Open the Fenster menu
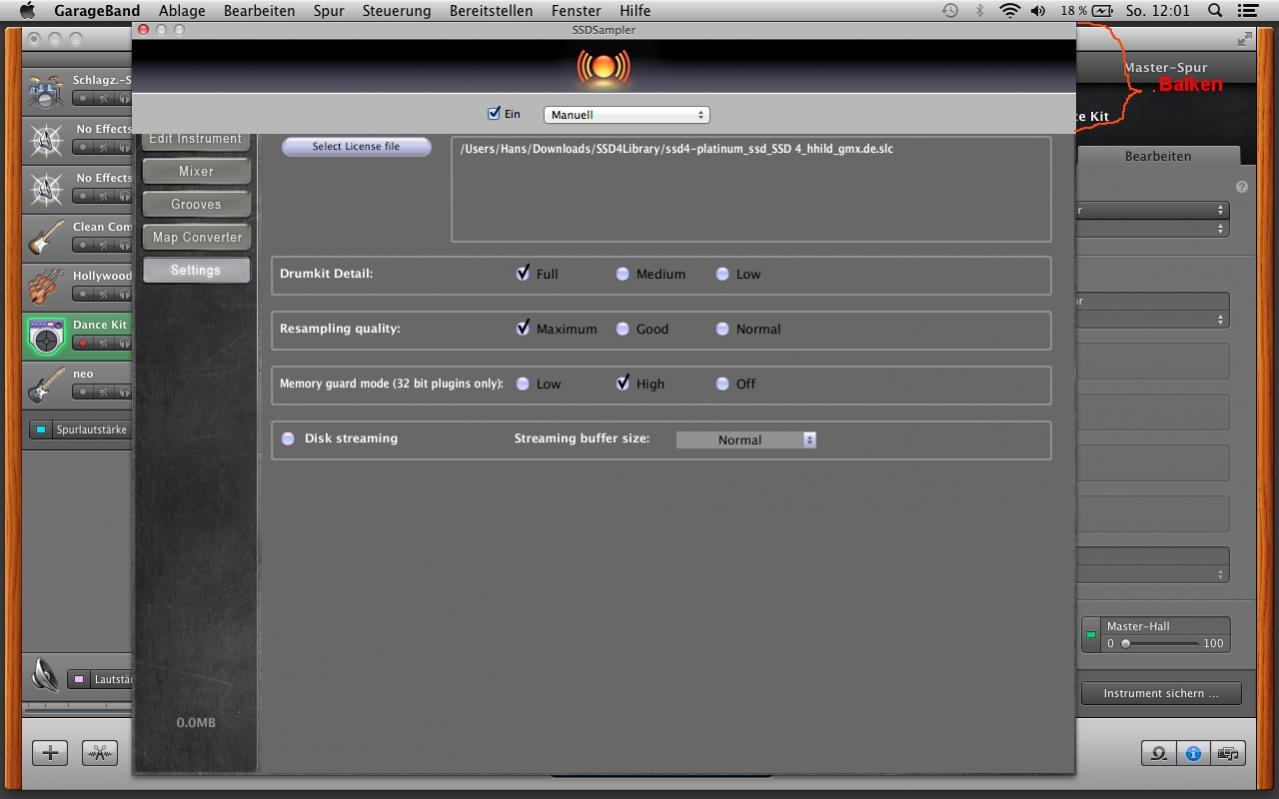 click(576, 11)
